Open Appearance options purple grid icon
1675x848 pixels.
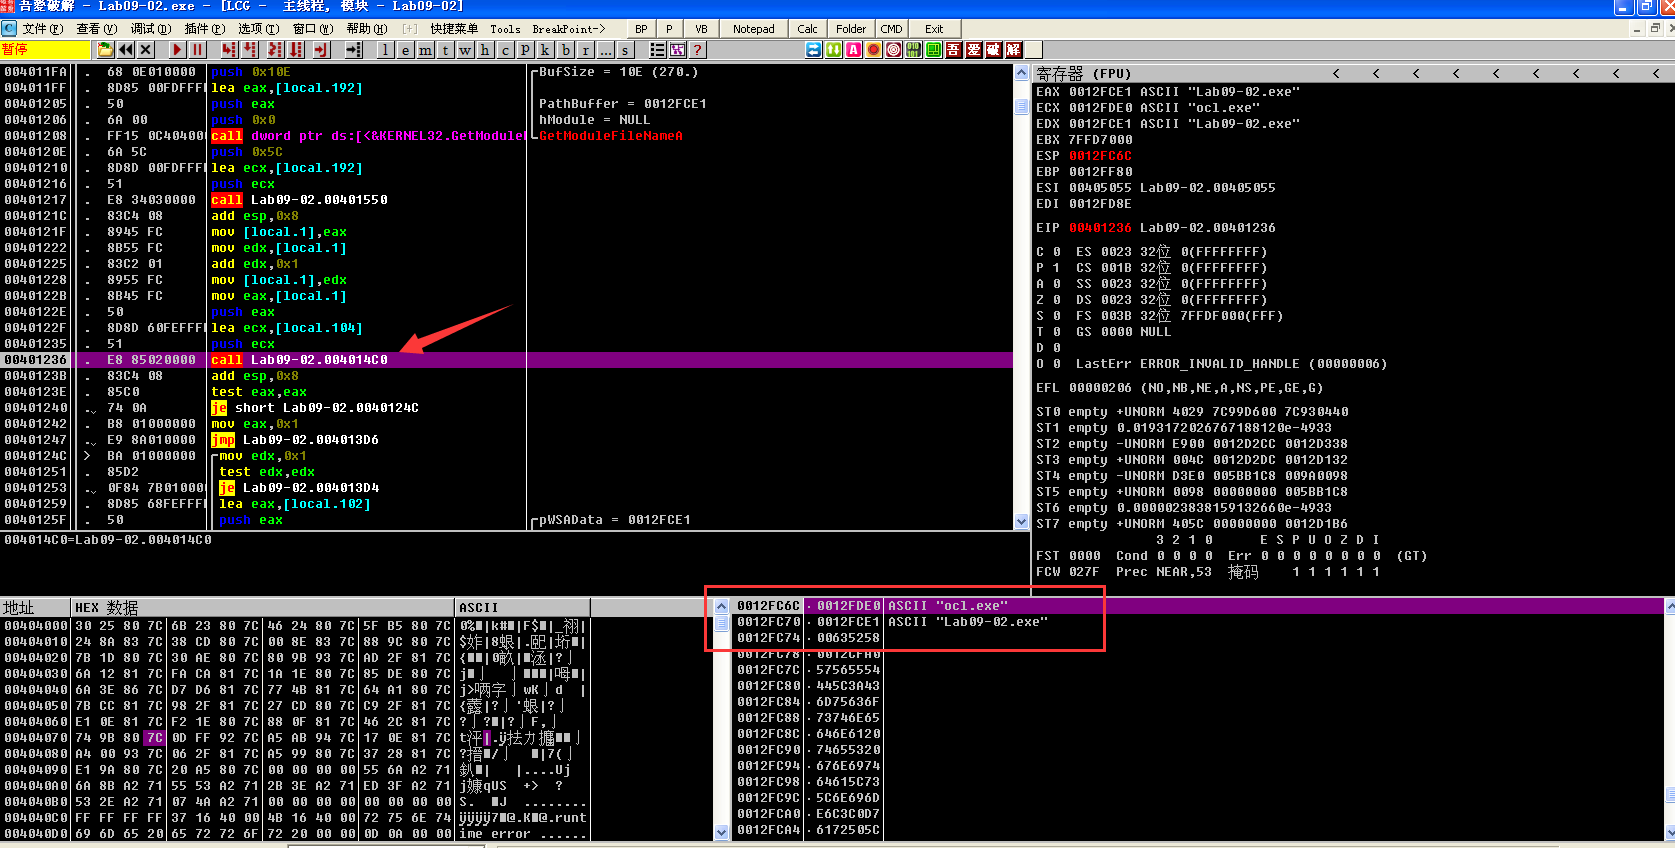coord(677,49)
